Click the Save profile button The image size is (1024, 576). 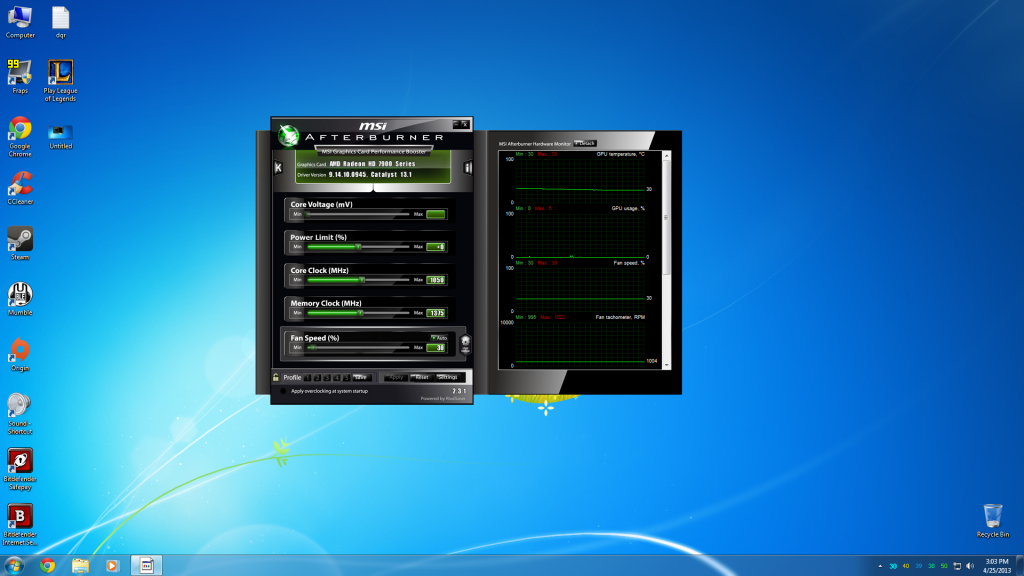[362, 377]
